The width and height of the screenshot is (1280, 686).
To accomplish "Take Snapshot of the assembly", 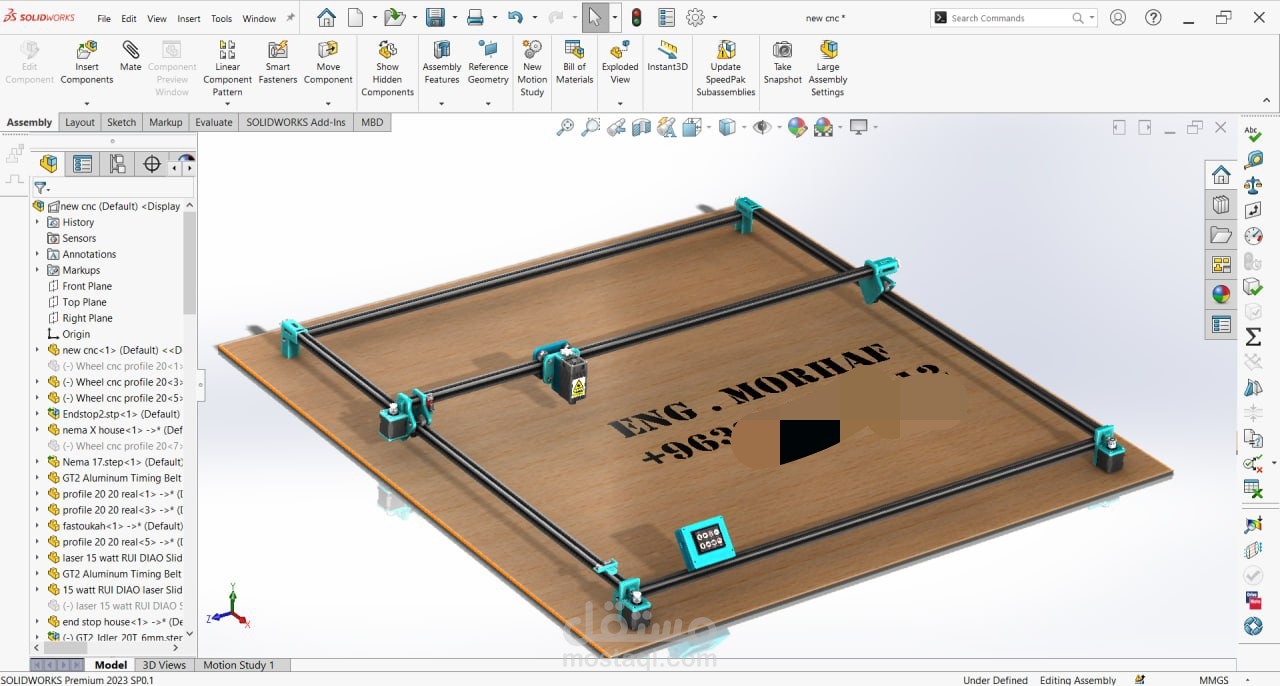I will (782, 62).
